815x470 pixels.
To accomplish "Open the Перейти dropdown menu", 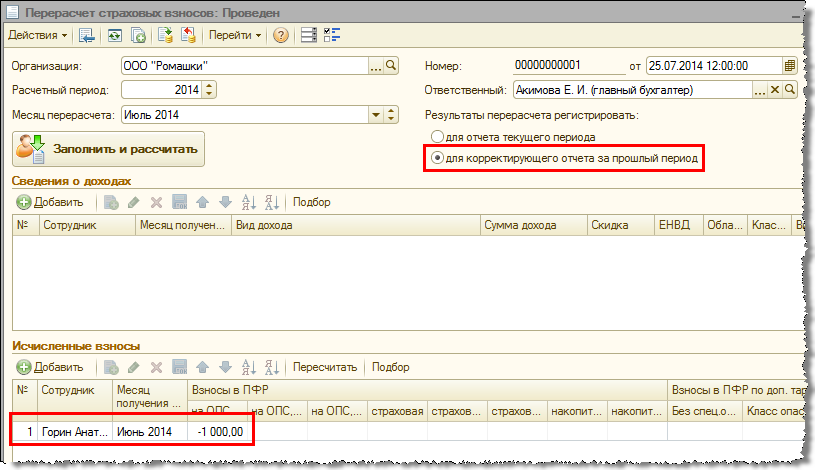I will coord(234,35).
